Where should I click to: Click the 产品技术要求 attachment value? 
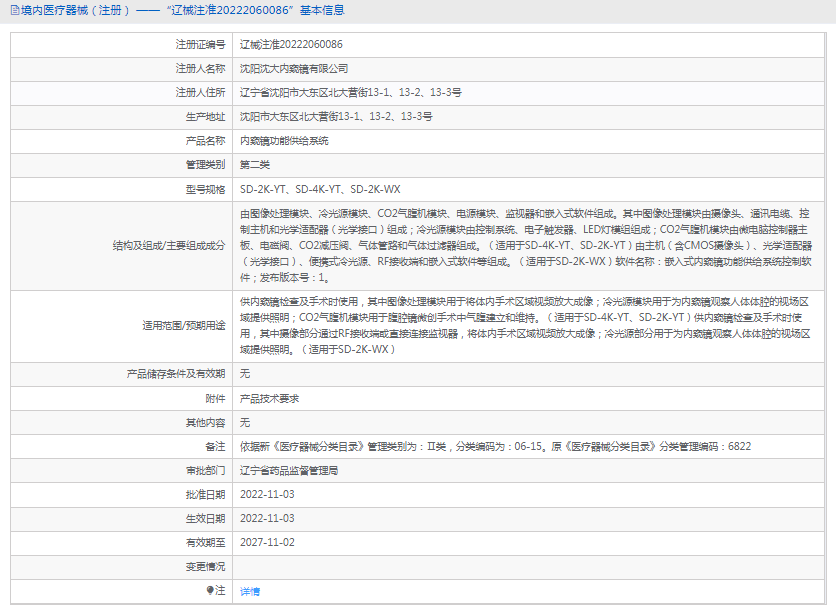coord(269,398)
